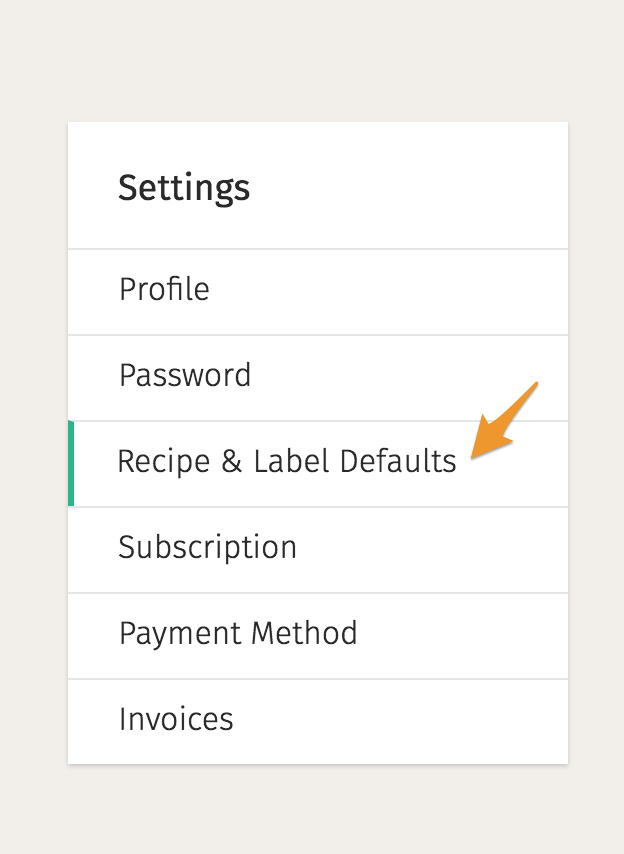This screenshot has width=624, height=854.
Task: Select Recipe & Label Defaults
Action: click(x=318, y=464)
